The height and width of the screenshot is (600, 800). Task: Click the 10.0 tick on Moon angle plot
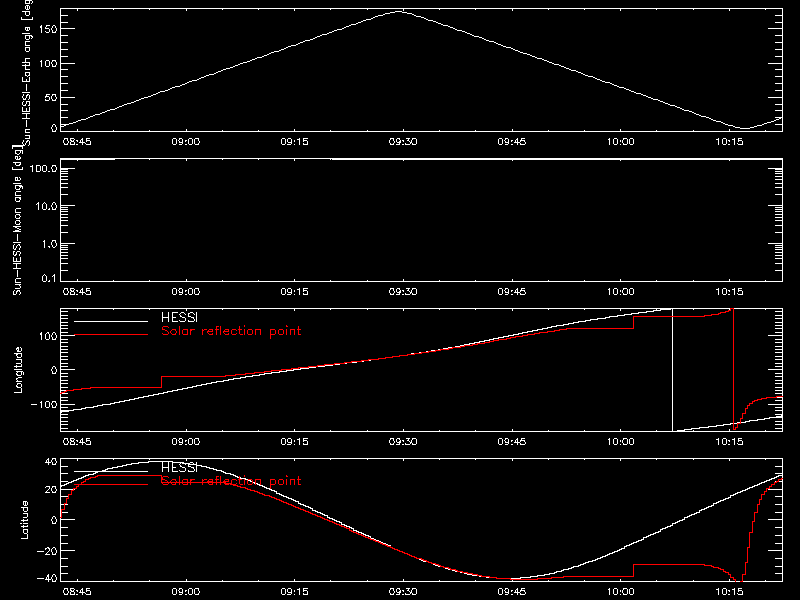click(46, 206)
